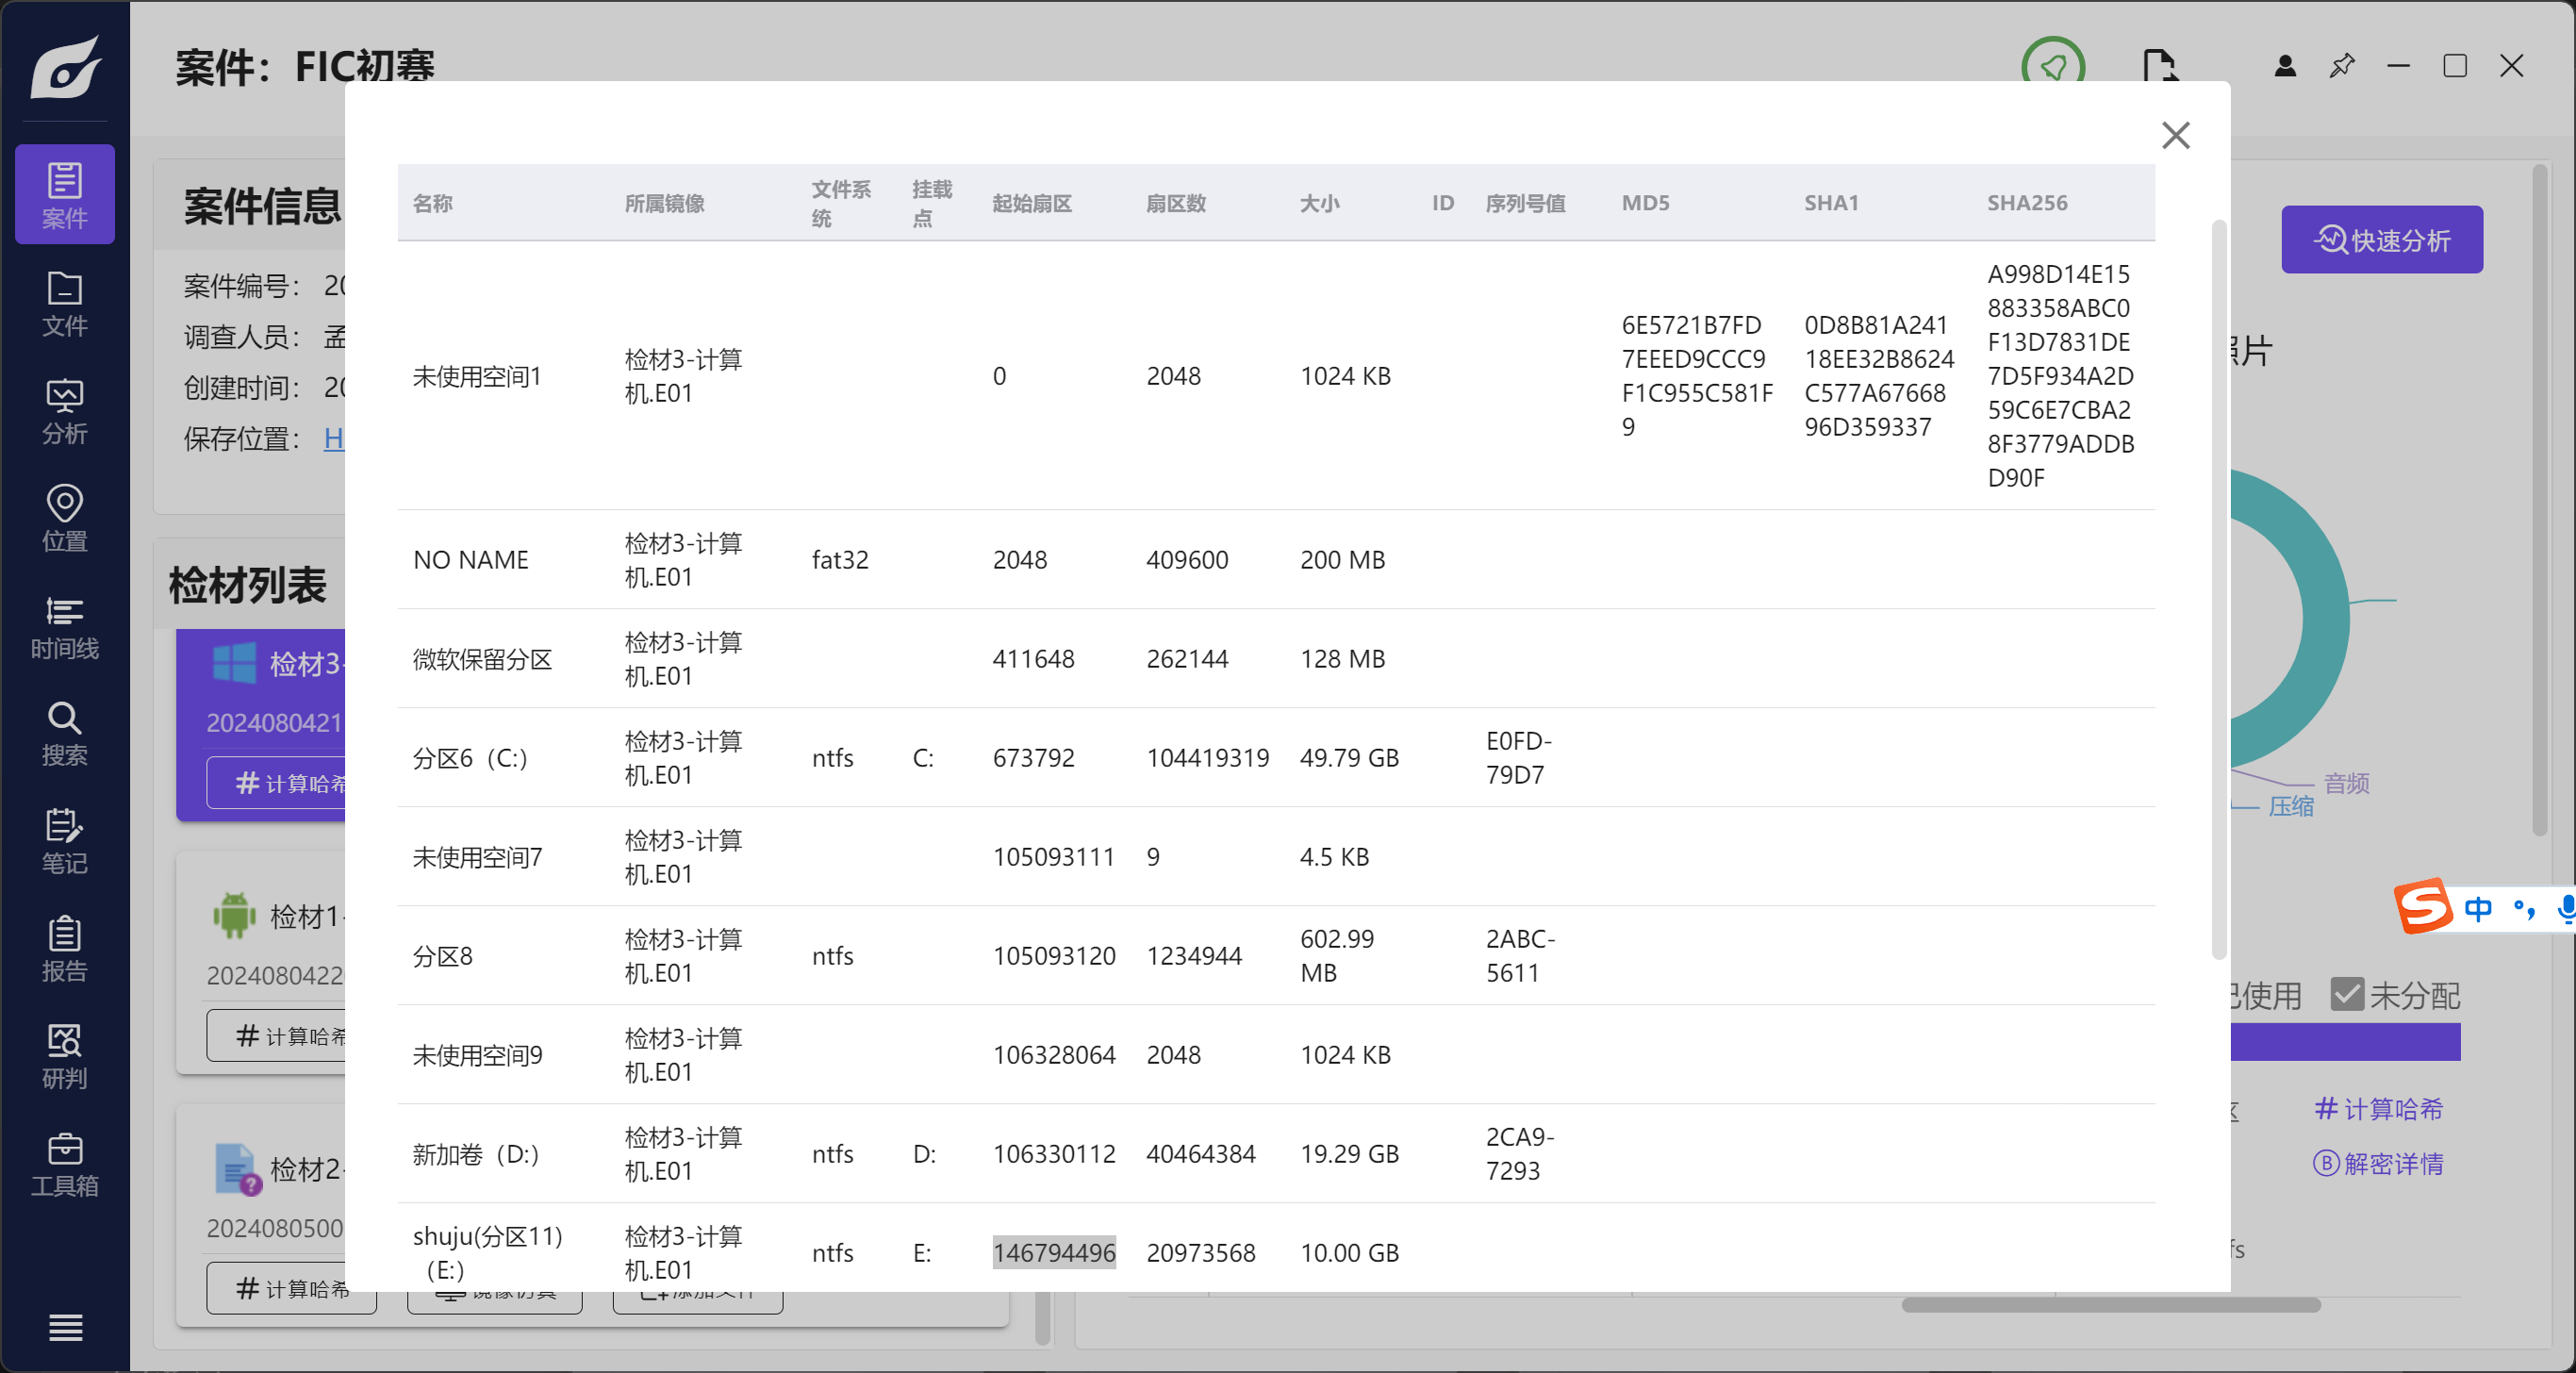Open the user account icon
The width and height of the screenshot is (2576, 1373).
coord(2285,66)
